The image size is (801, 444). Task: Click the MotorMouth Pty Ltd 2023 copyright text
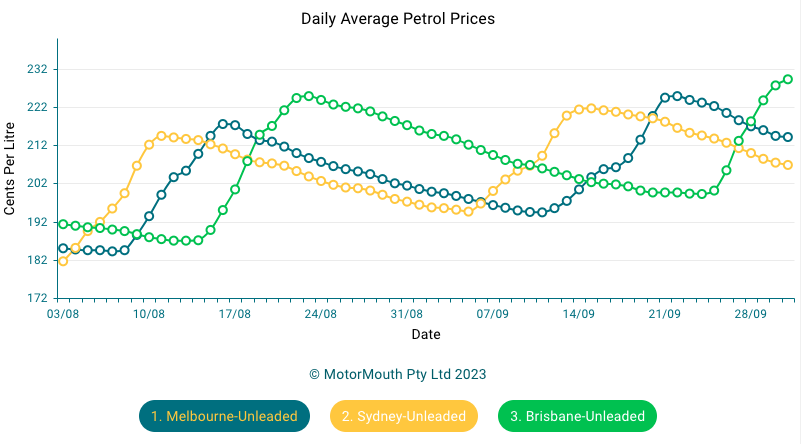(398, 373)
